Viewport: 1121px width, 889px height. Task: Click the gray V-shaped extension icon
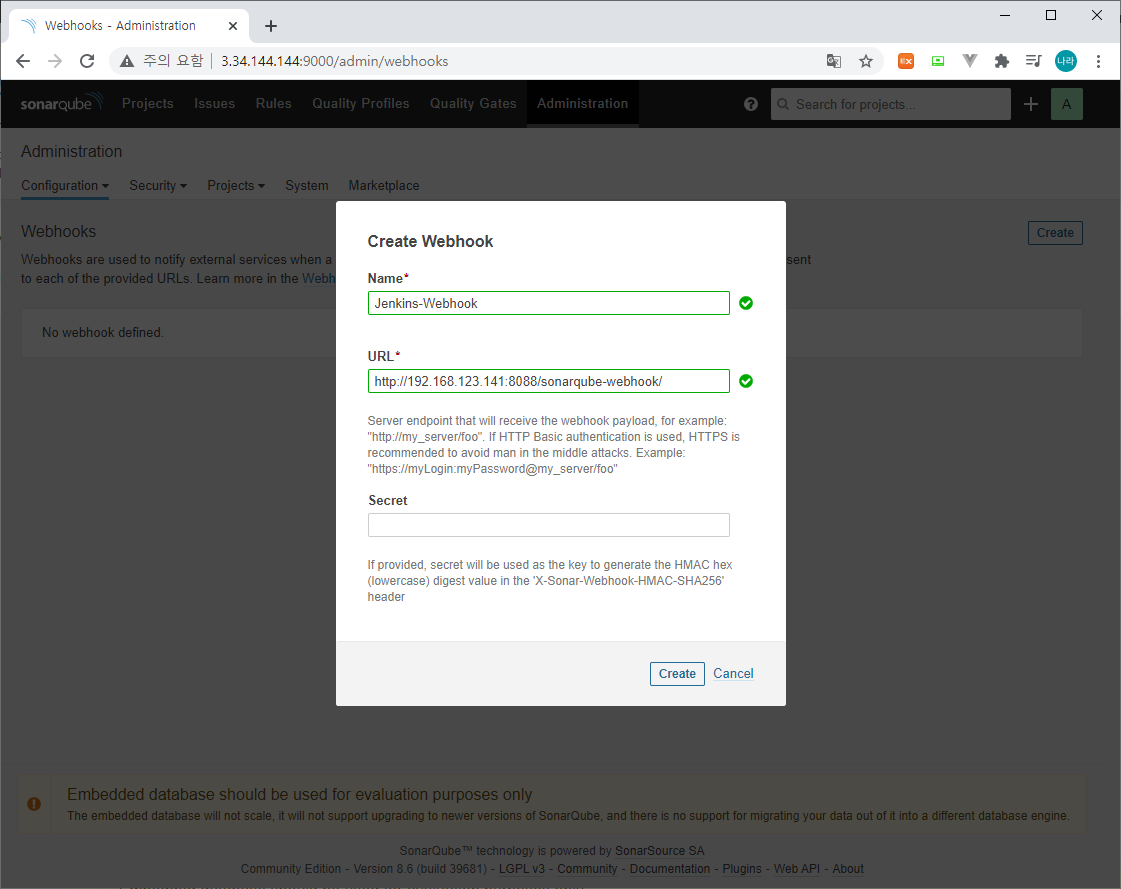click(969, 61)
